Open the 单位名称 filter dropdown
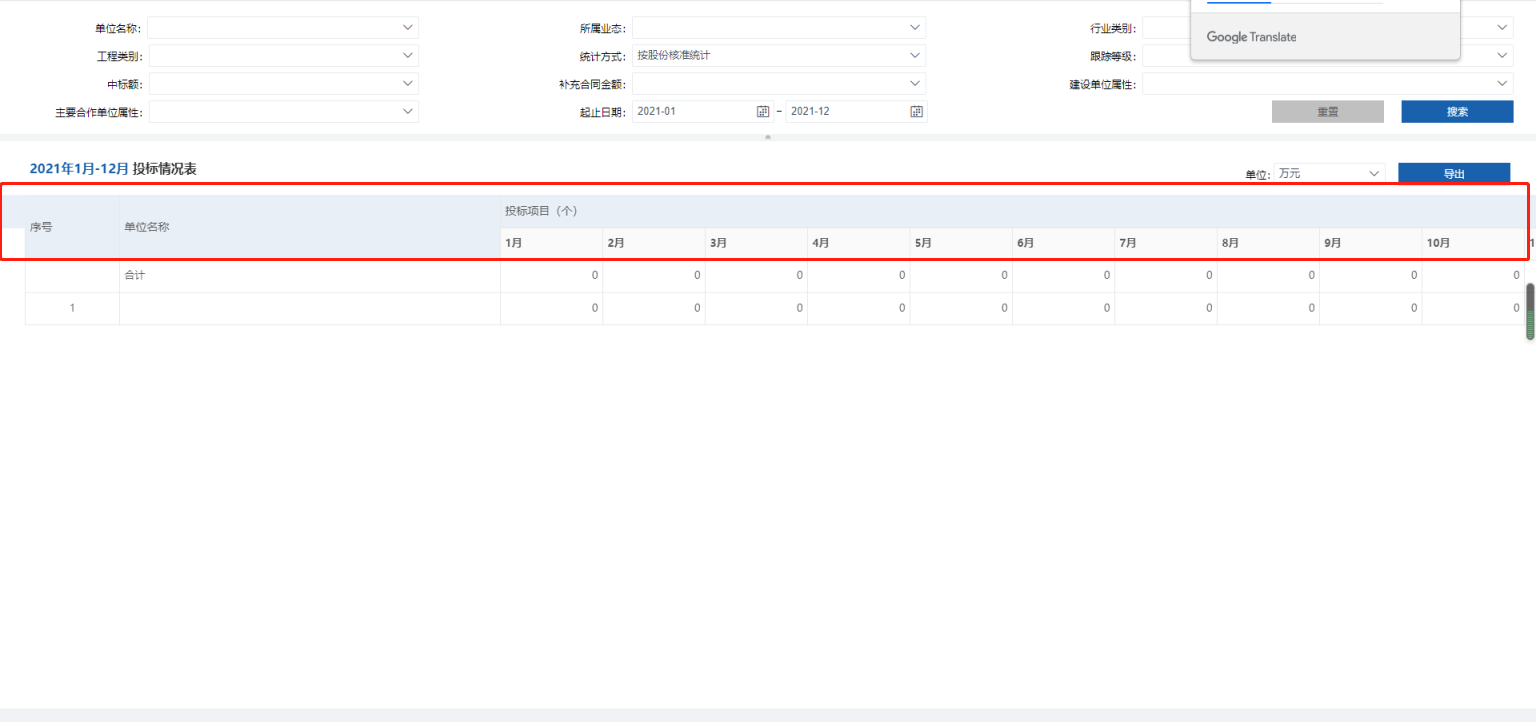 (283, 28)
